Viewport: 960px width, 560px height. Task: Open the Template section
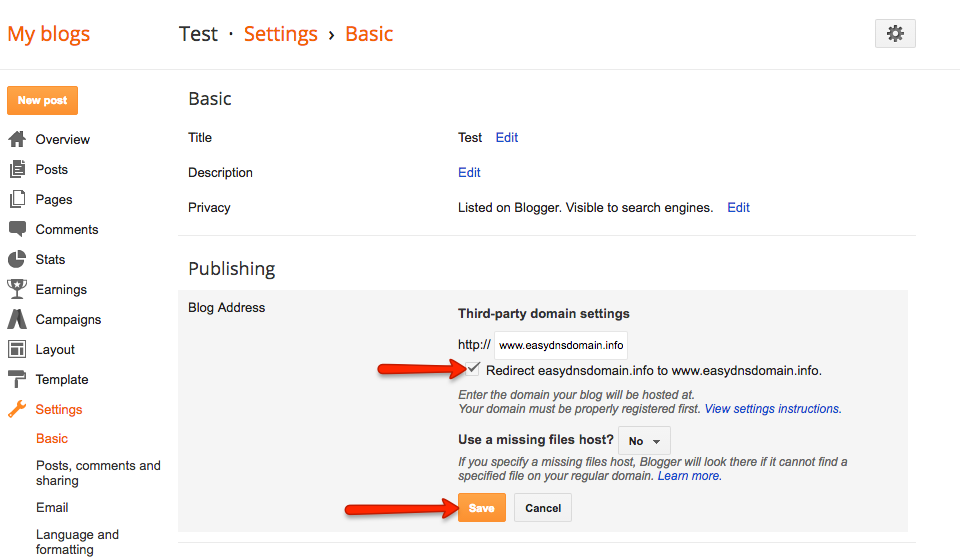62,379
